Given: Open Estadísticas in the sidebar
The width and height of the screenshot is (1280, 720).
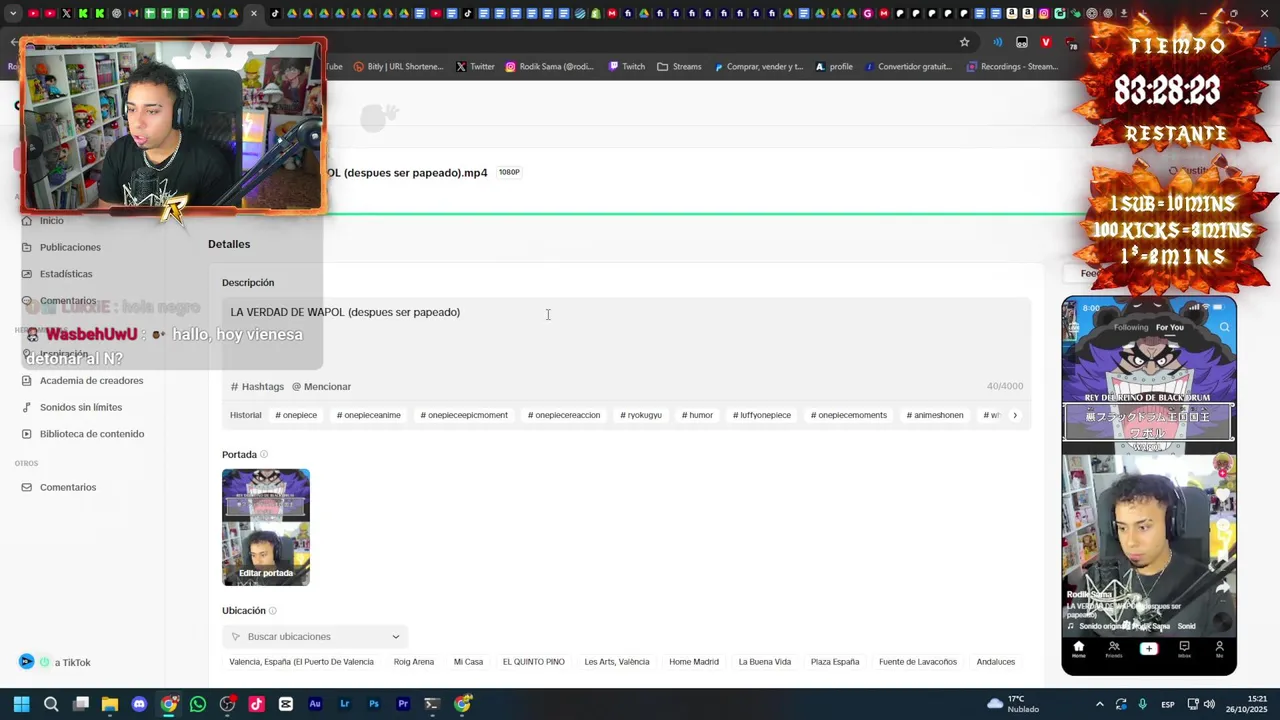Looking at the screenshot, I should point(66,274).
